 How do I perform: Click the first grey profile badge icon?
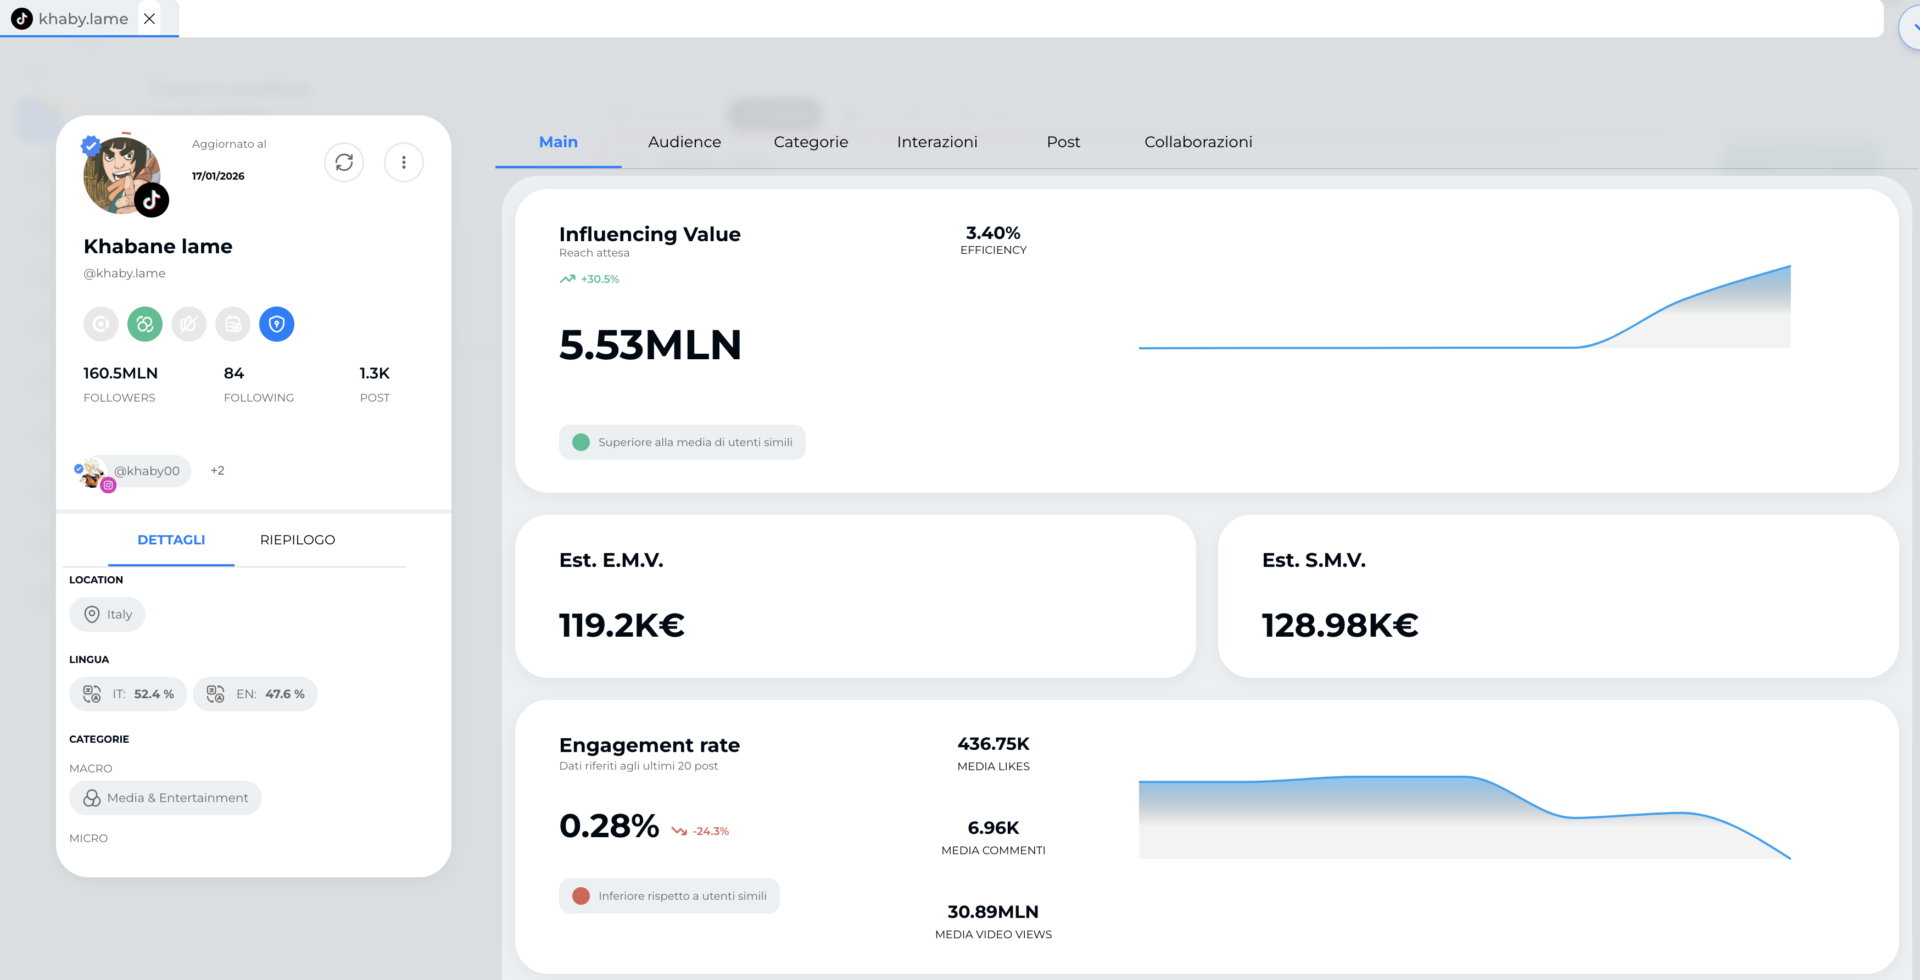click(101, 324)
